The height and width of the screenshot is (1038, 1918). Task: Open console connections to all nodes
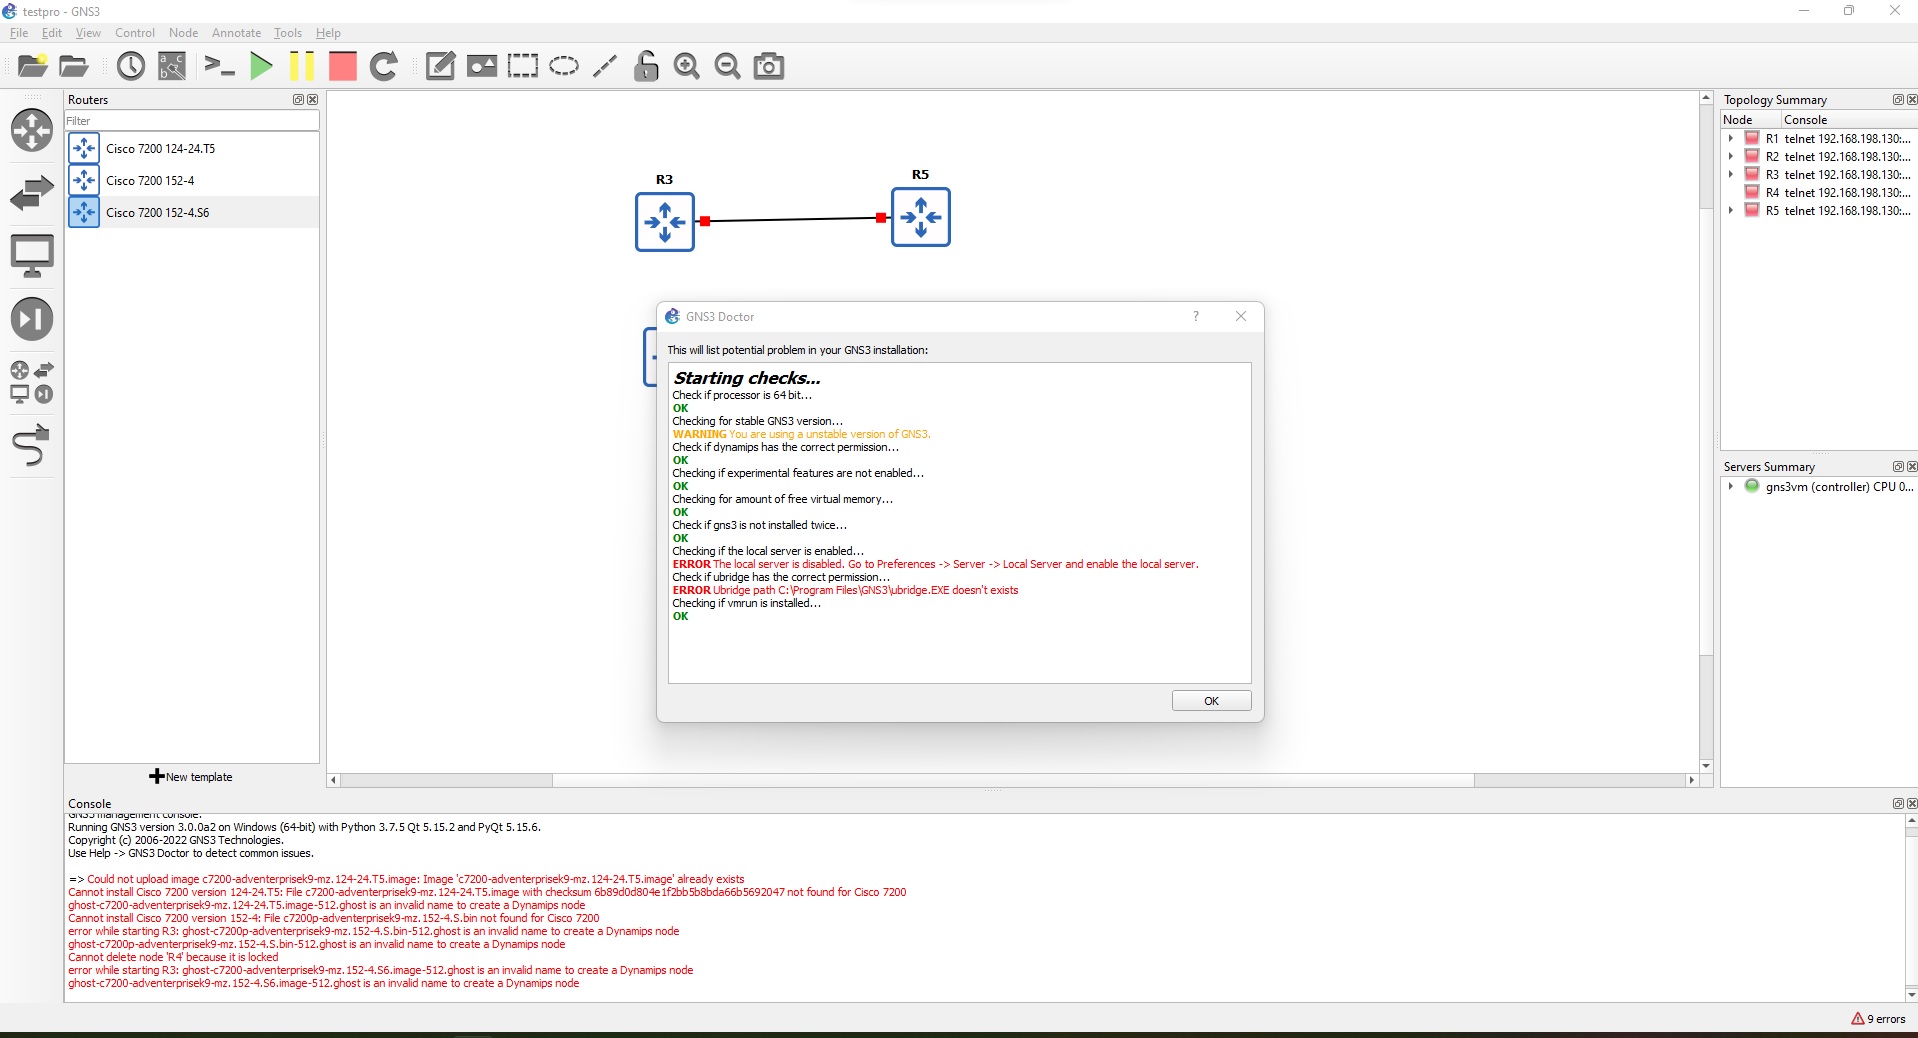[x=219, y=66]
